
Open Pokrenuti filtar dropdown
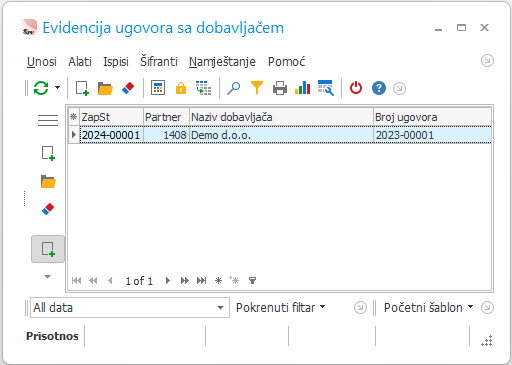pyautogui.click(x=280, y=307)
